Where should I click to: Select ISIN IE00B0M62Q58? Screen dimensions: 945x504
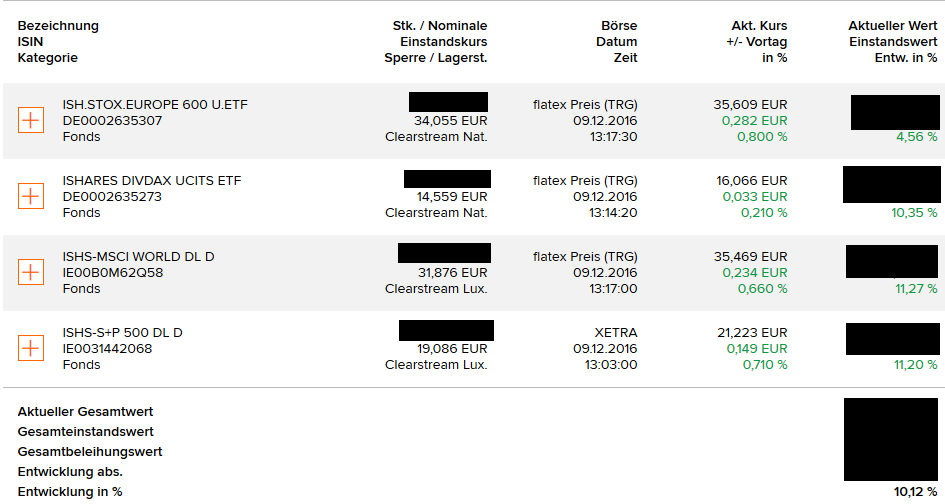(113, 272)
